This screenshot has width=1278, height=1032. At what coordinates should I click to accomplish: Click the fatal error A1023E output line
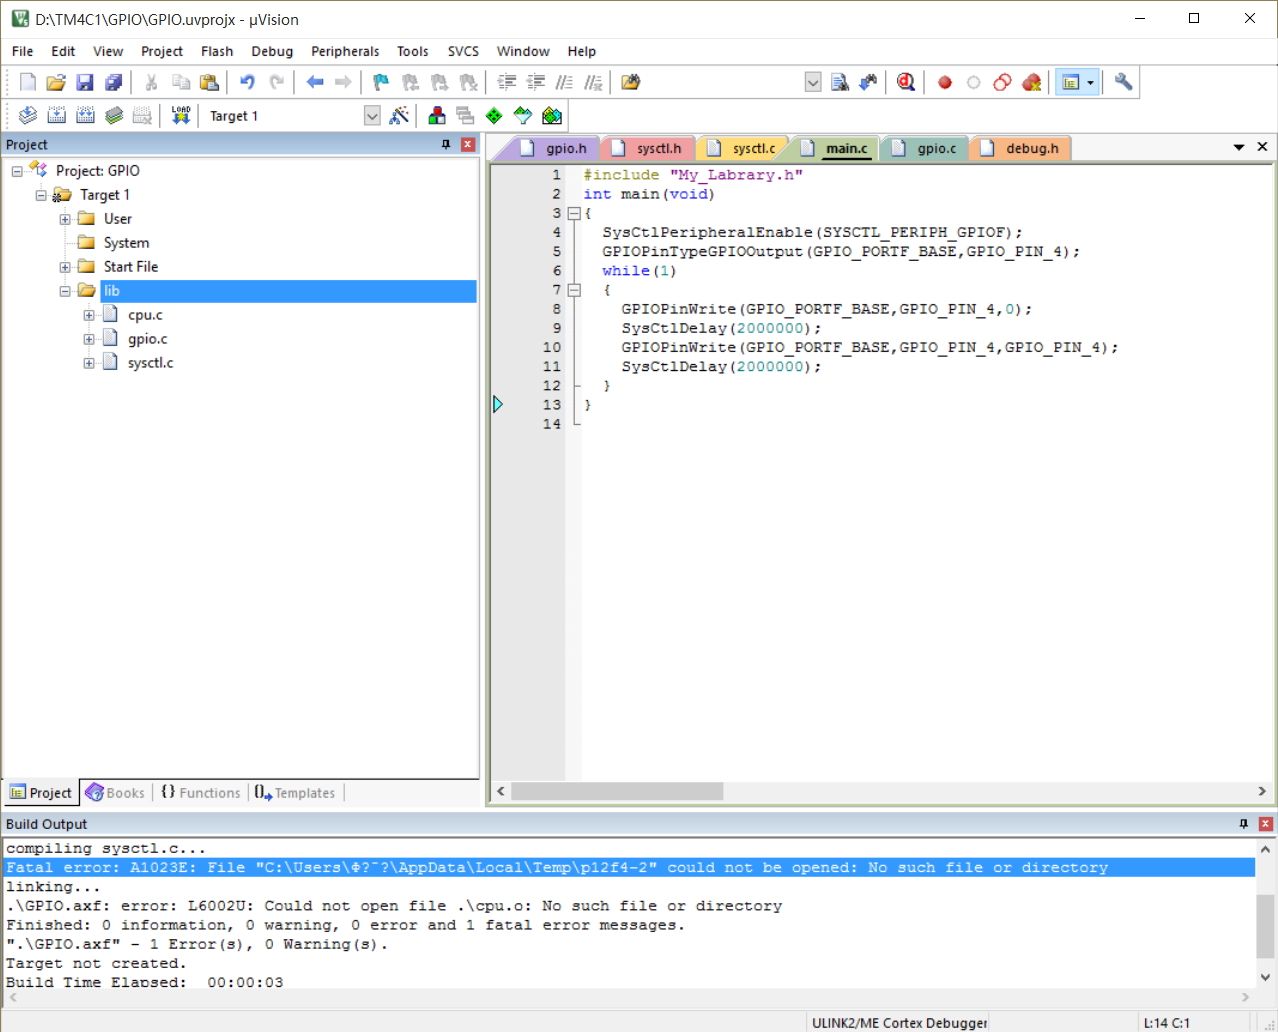point(556,867)
